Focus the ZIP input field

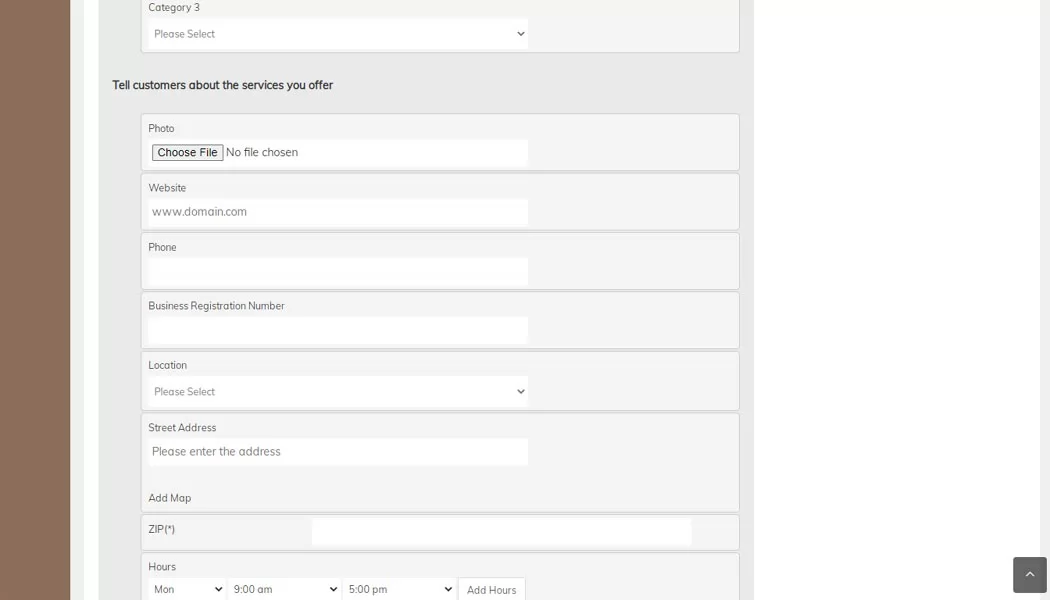click(502, 532)
